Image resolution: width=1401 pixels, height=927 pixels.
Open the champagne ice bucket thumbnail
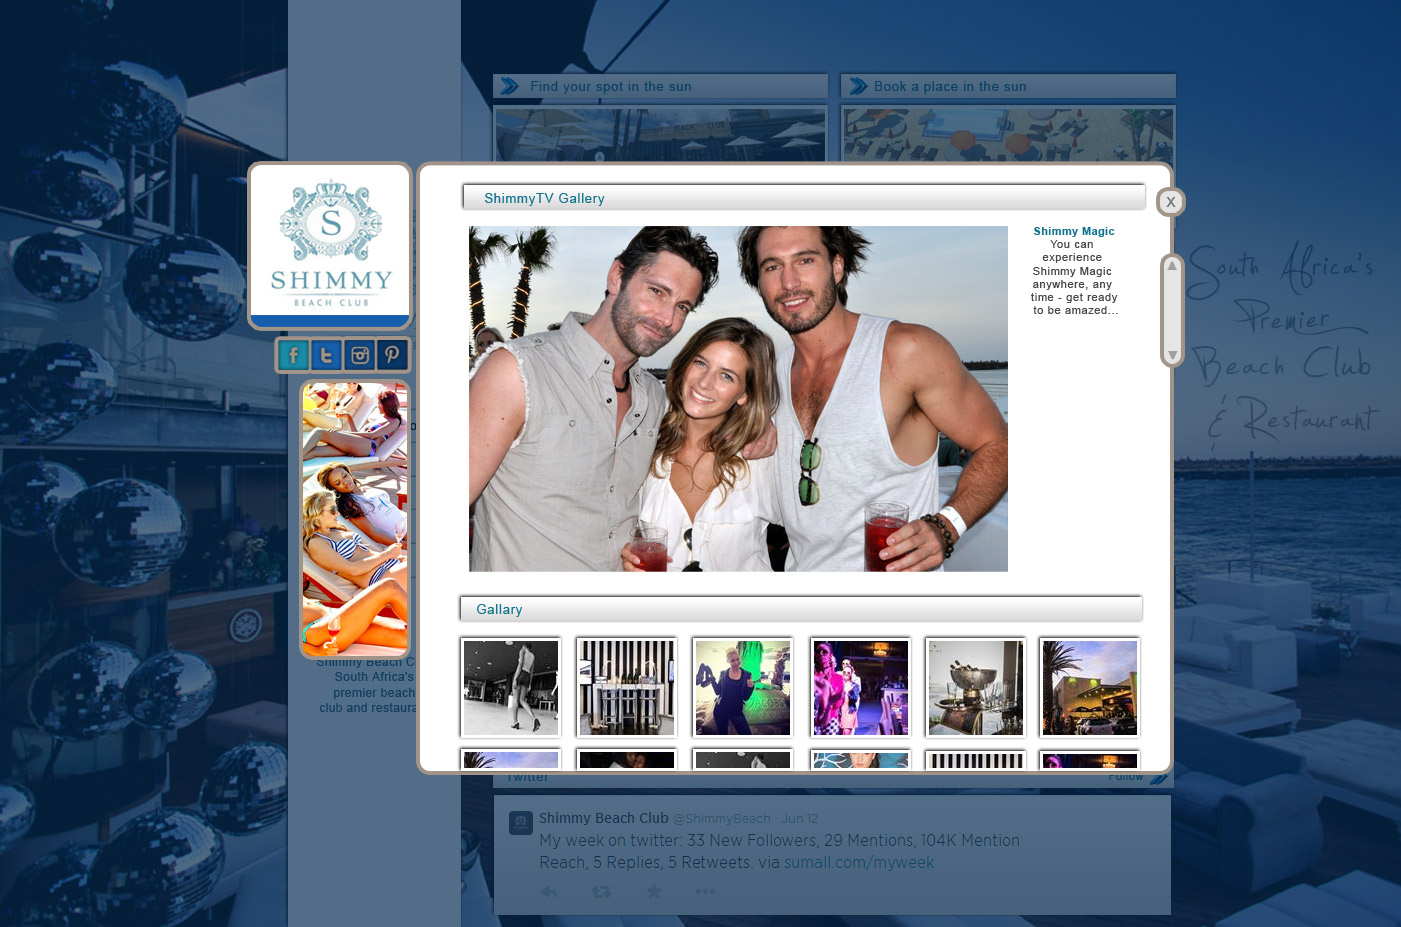point(975,688)
